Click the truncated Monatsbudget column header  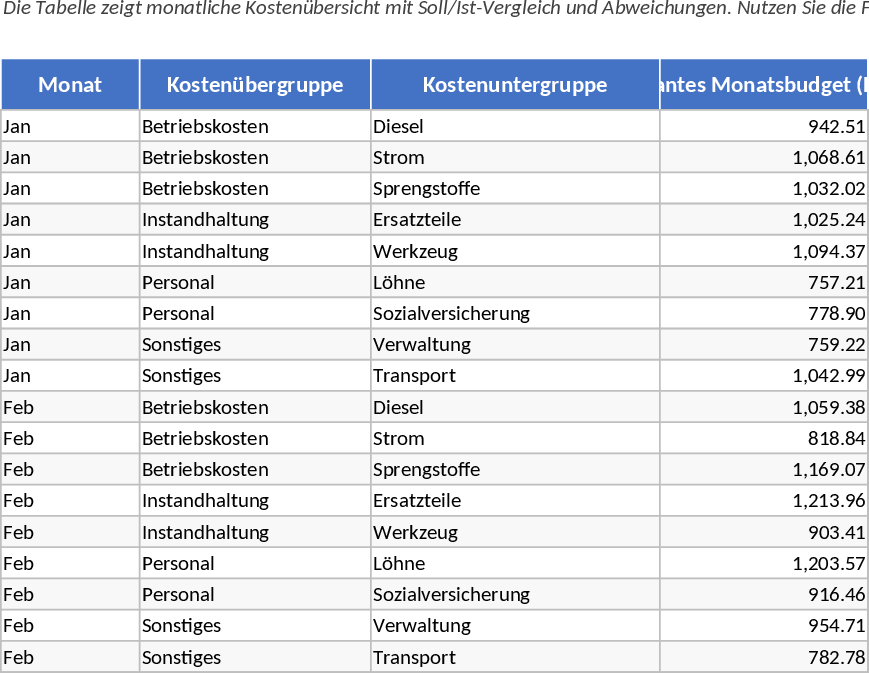(x=764, y=85)
